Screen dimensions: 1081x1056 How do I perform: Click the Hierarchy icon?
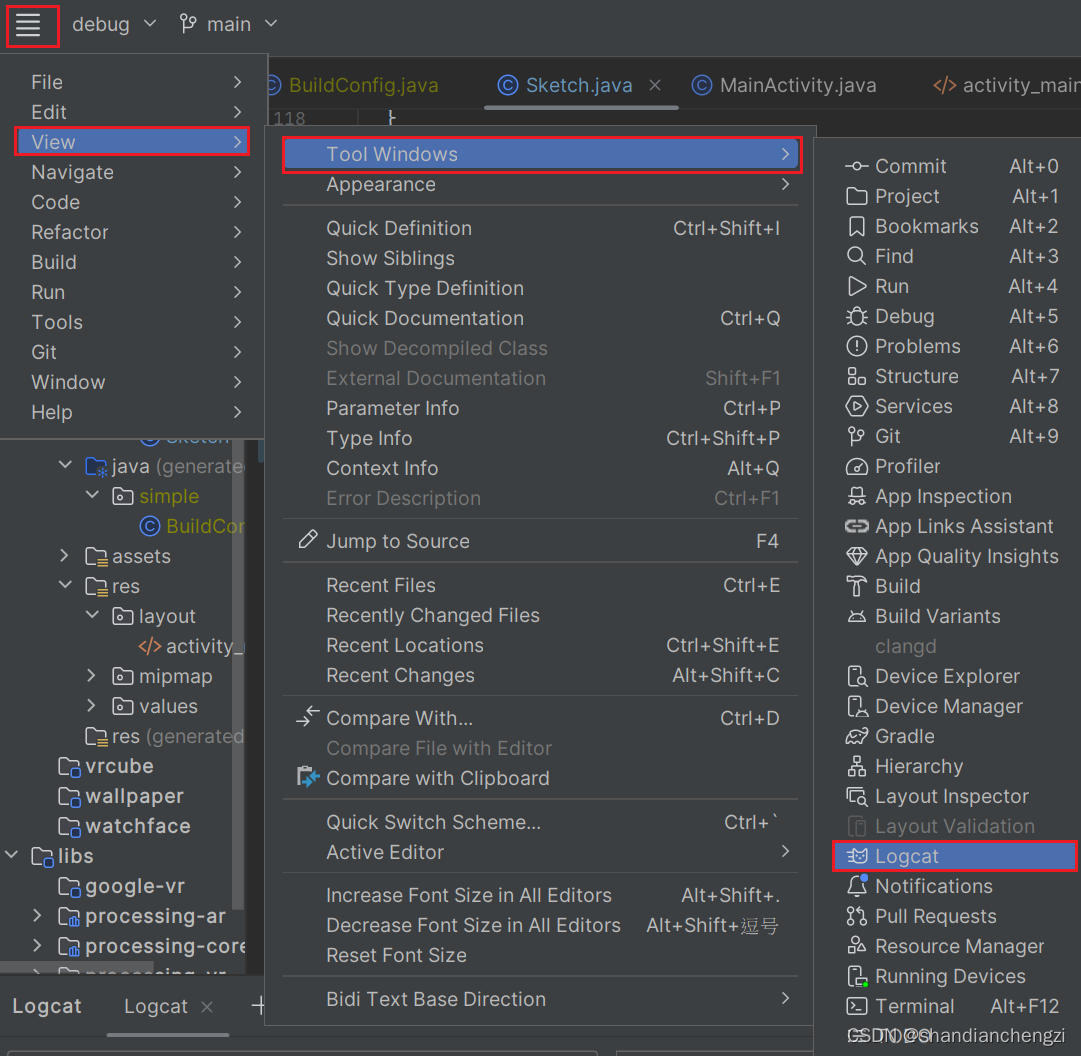856,766
